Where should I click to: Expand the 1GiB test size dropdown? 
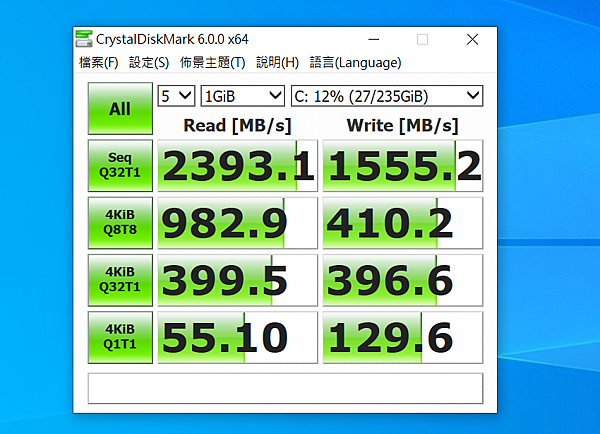click(x=243, y=96)
